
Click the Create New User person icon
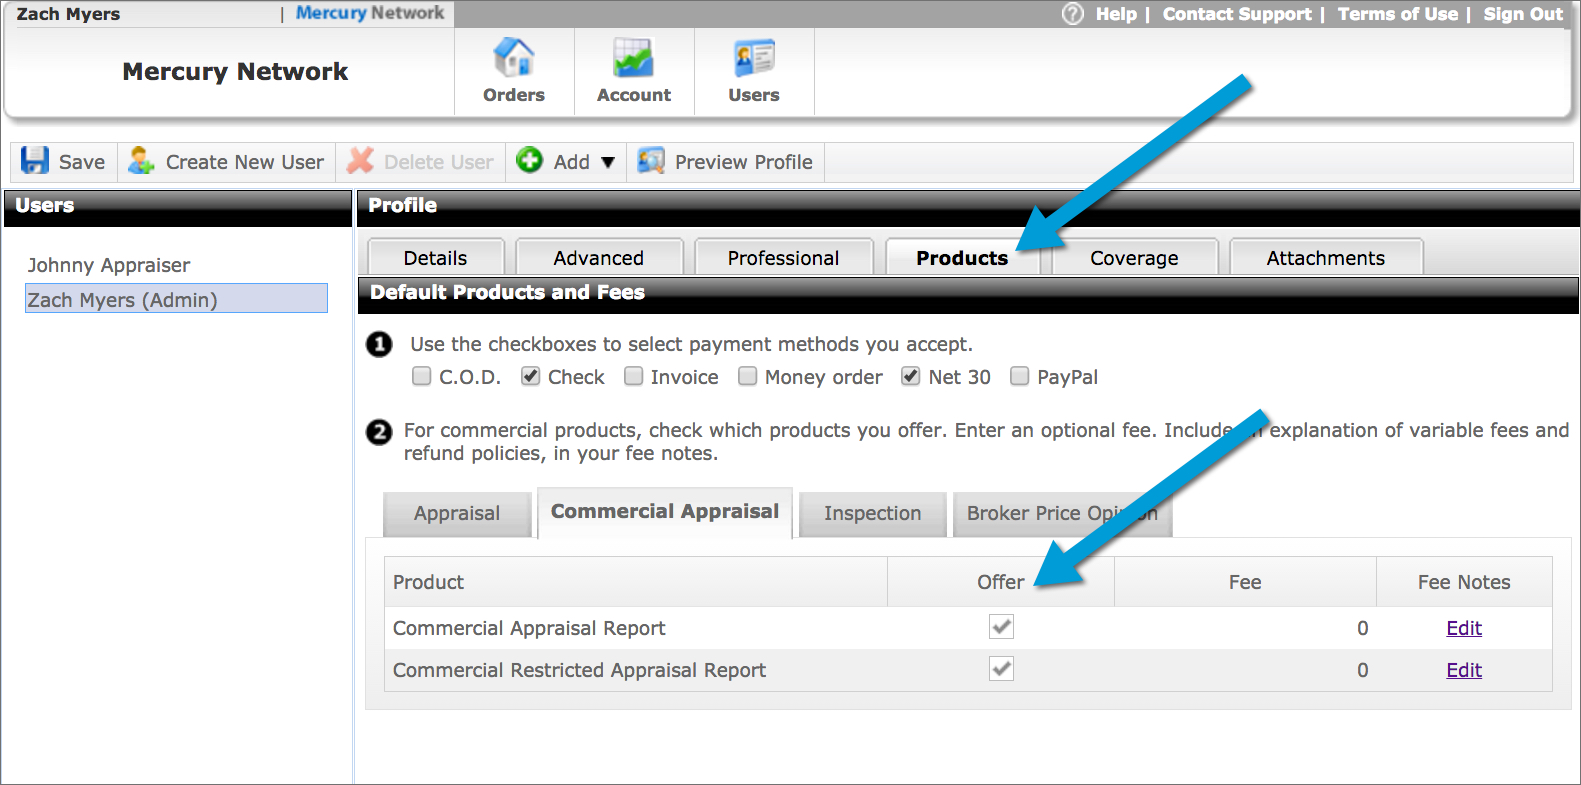pyautogui.click(x=141, y=161)
